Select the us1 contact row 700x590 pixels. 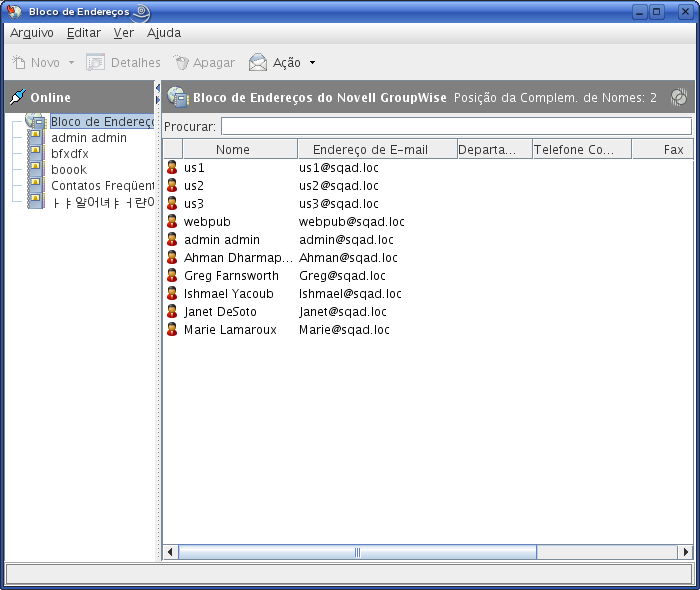428,168
